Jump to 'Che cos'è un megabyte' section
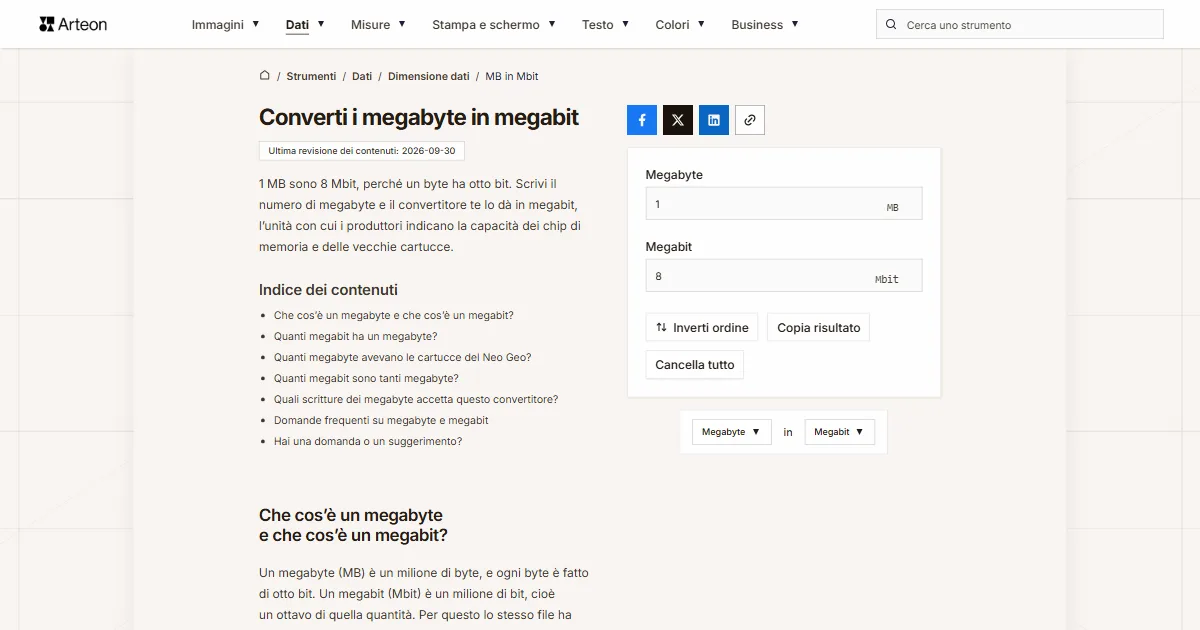The image size is (1200, 630). 394,315
